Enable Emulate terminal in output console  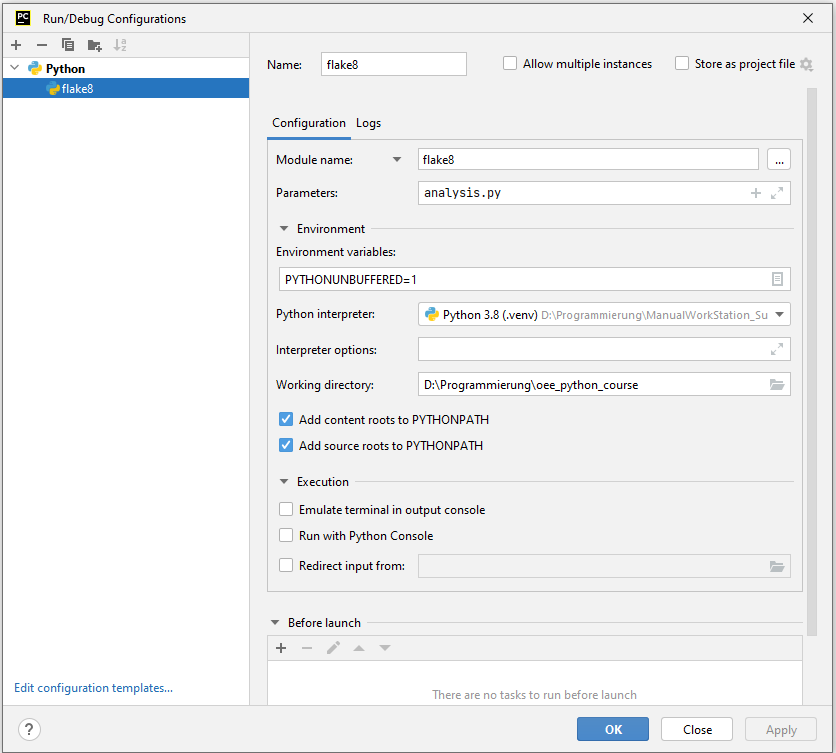(286, 509)
